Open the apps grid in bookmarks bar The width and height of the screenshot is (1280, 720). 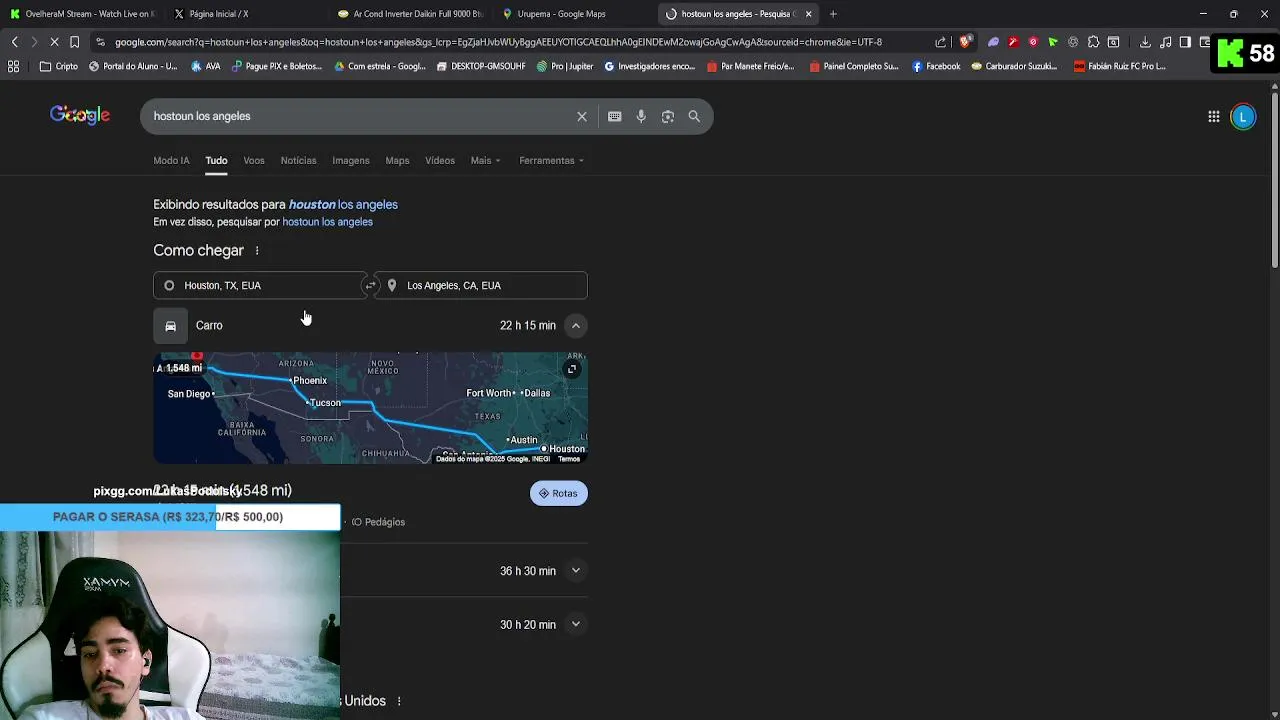13,66
